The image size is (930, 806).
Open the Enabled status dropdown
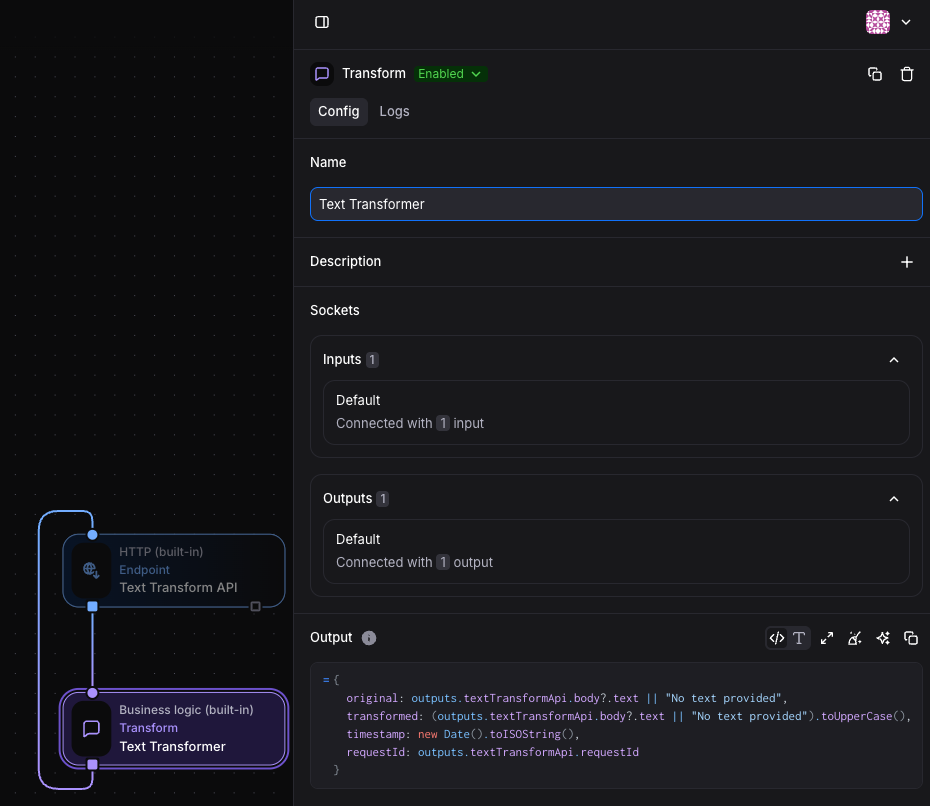pyautogui.click(x=450, y=73)
